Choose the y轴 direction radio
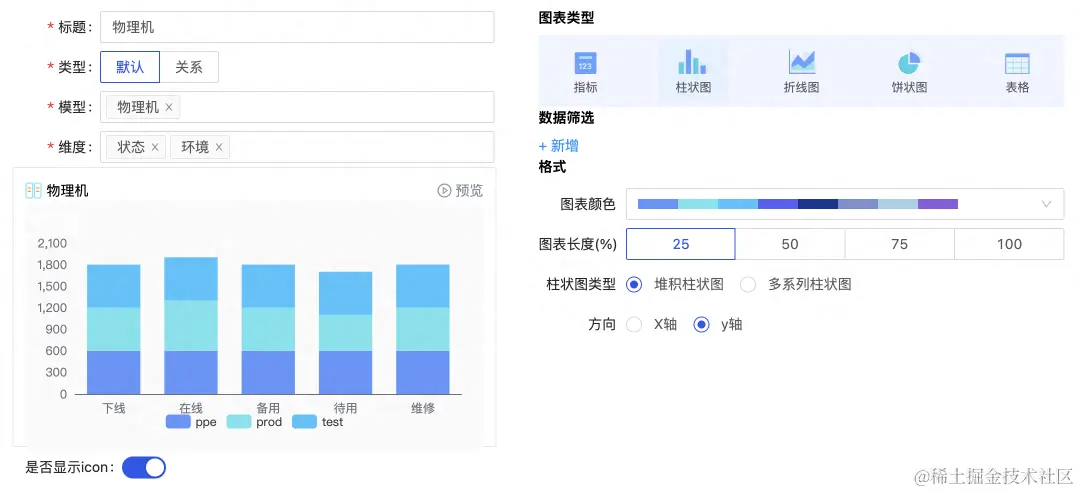The height and width of the screenshot is (493, 1080). pos(702,324)
